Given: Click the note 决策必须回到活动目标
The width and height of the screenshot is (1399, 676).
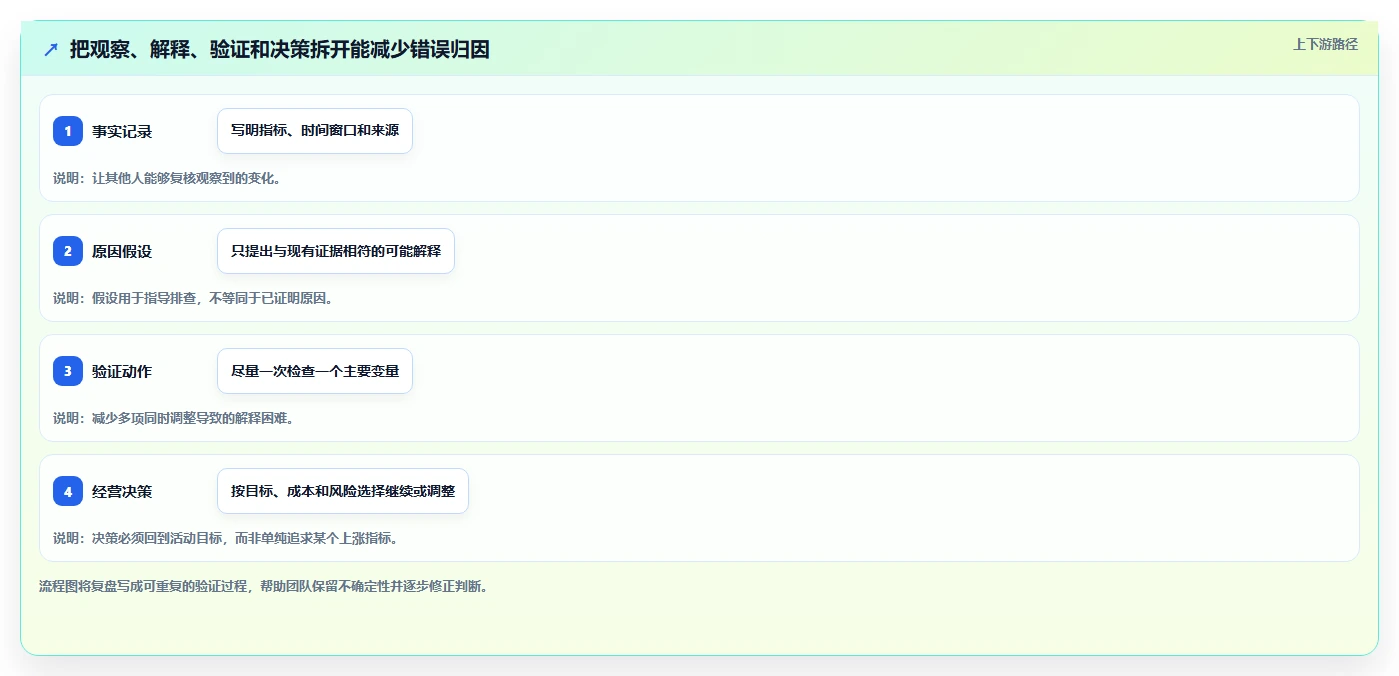Looking at the screenshot, I should coord(226,538).
